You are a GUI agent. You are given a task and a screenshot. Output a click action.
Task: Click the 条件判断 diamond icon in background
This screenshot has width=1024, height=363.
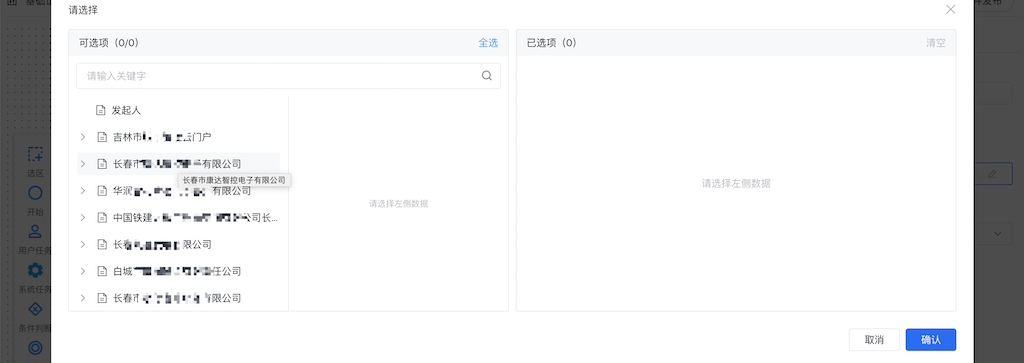35,309
